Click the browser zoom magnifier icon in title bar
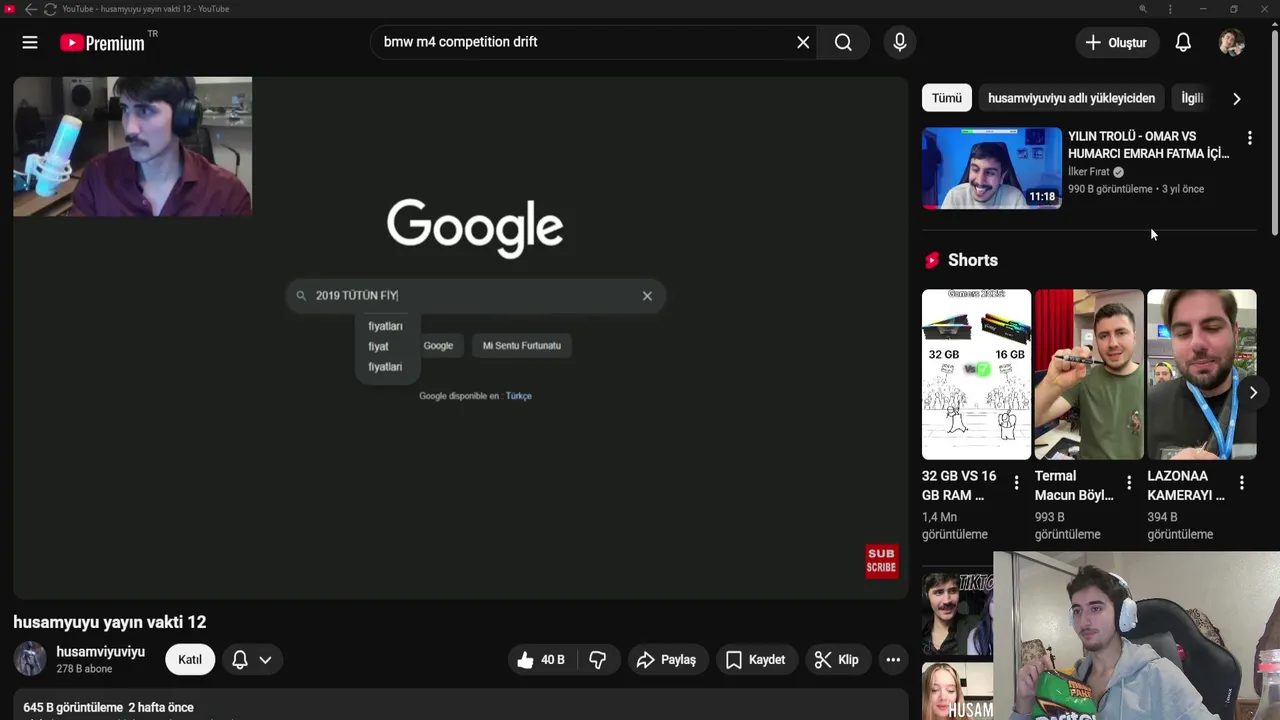 (1143, 9)
